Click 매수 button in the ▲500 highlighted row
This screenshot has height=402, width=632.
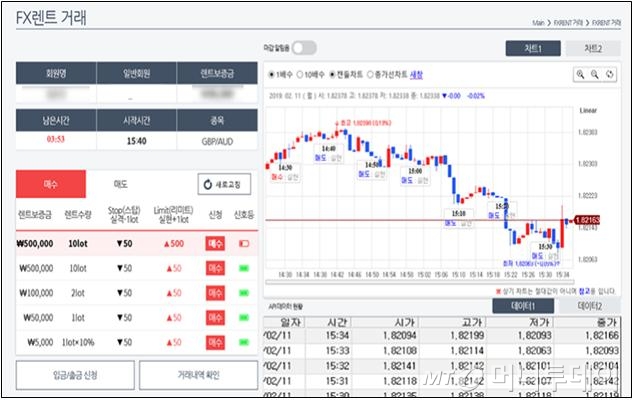215,244
